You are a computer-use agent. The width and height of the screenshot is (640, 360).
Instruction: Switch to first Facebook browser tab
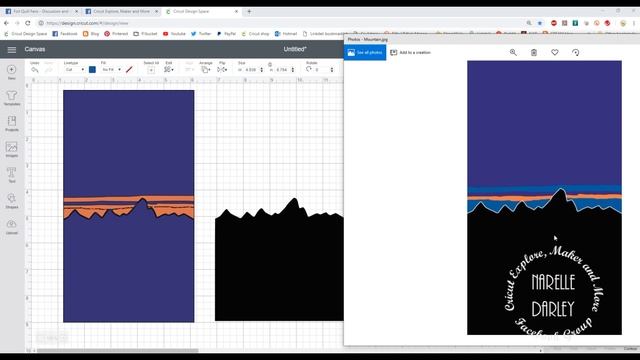pyautogui.click(x=40, y=11)
